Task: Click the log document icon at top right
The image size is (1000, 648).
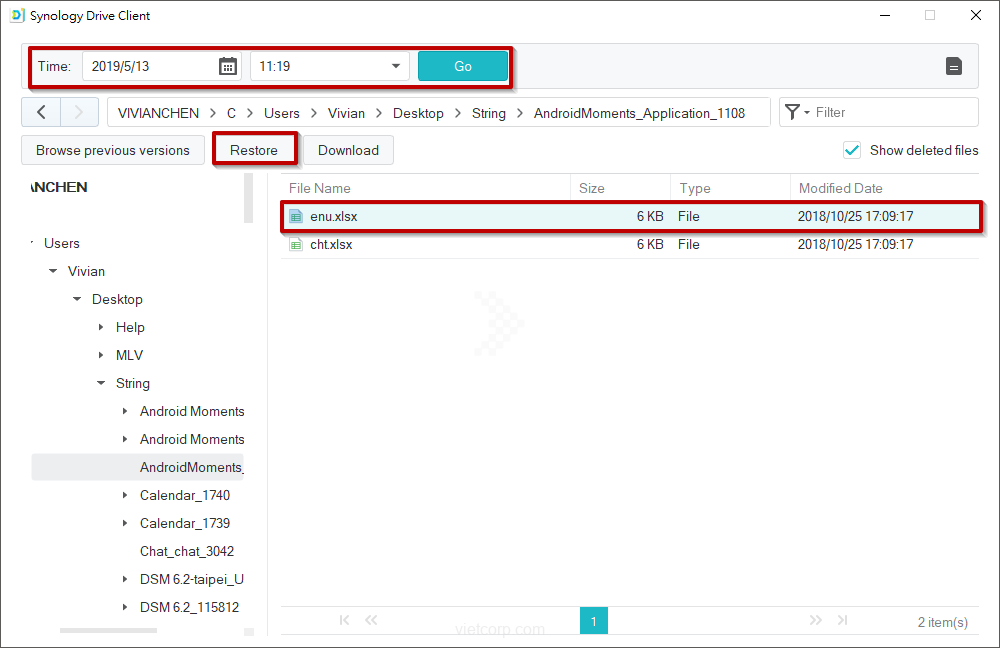Action: click(x=954, y=67)
